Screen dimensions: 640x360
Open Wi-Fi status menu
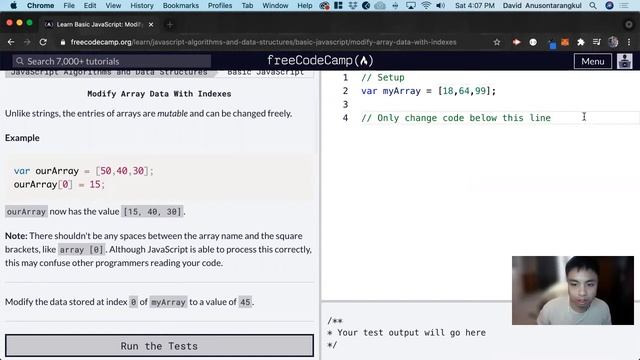tap(426, 5)
